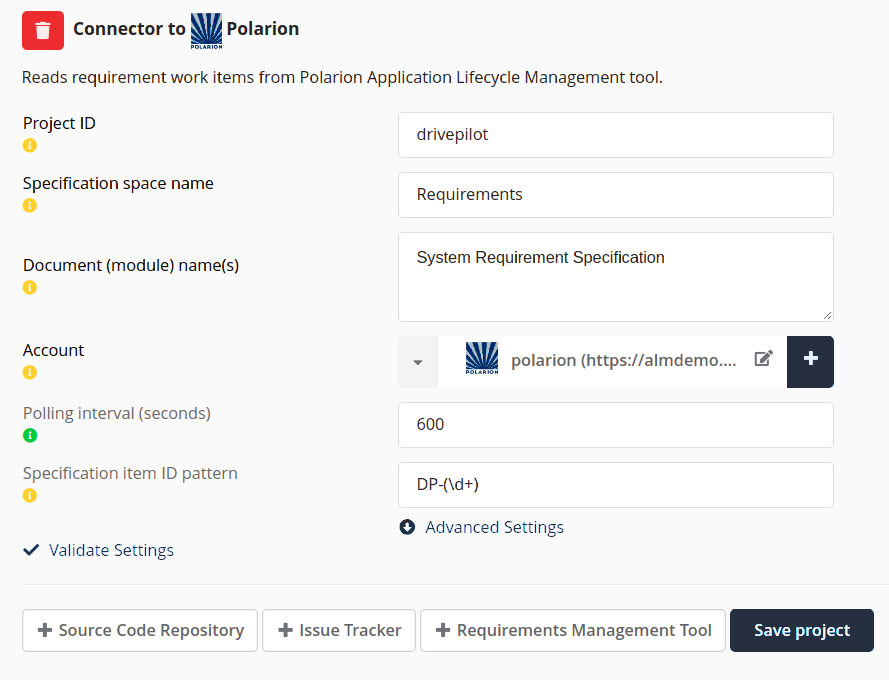Expand Advanced Settings
This screenshot has height=680, width=889.
(494, 527)
